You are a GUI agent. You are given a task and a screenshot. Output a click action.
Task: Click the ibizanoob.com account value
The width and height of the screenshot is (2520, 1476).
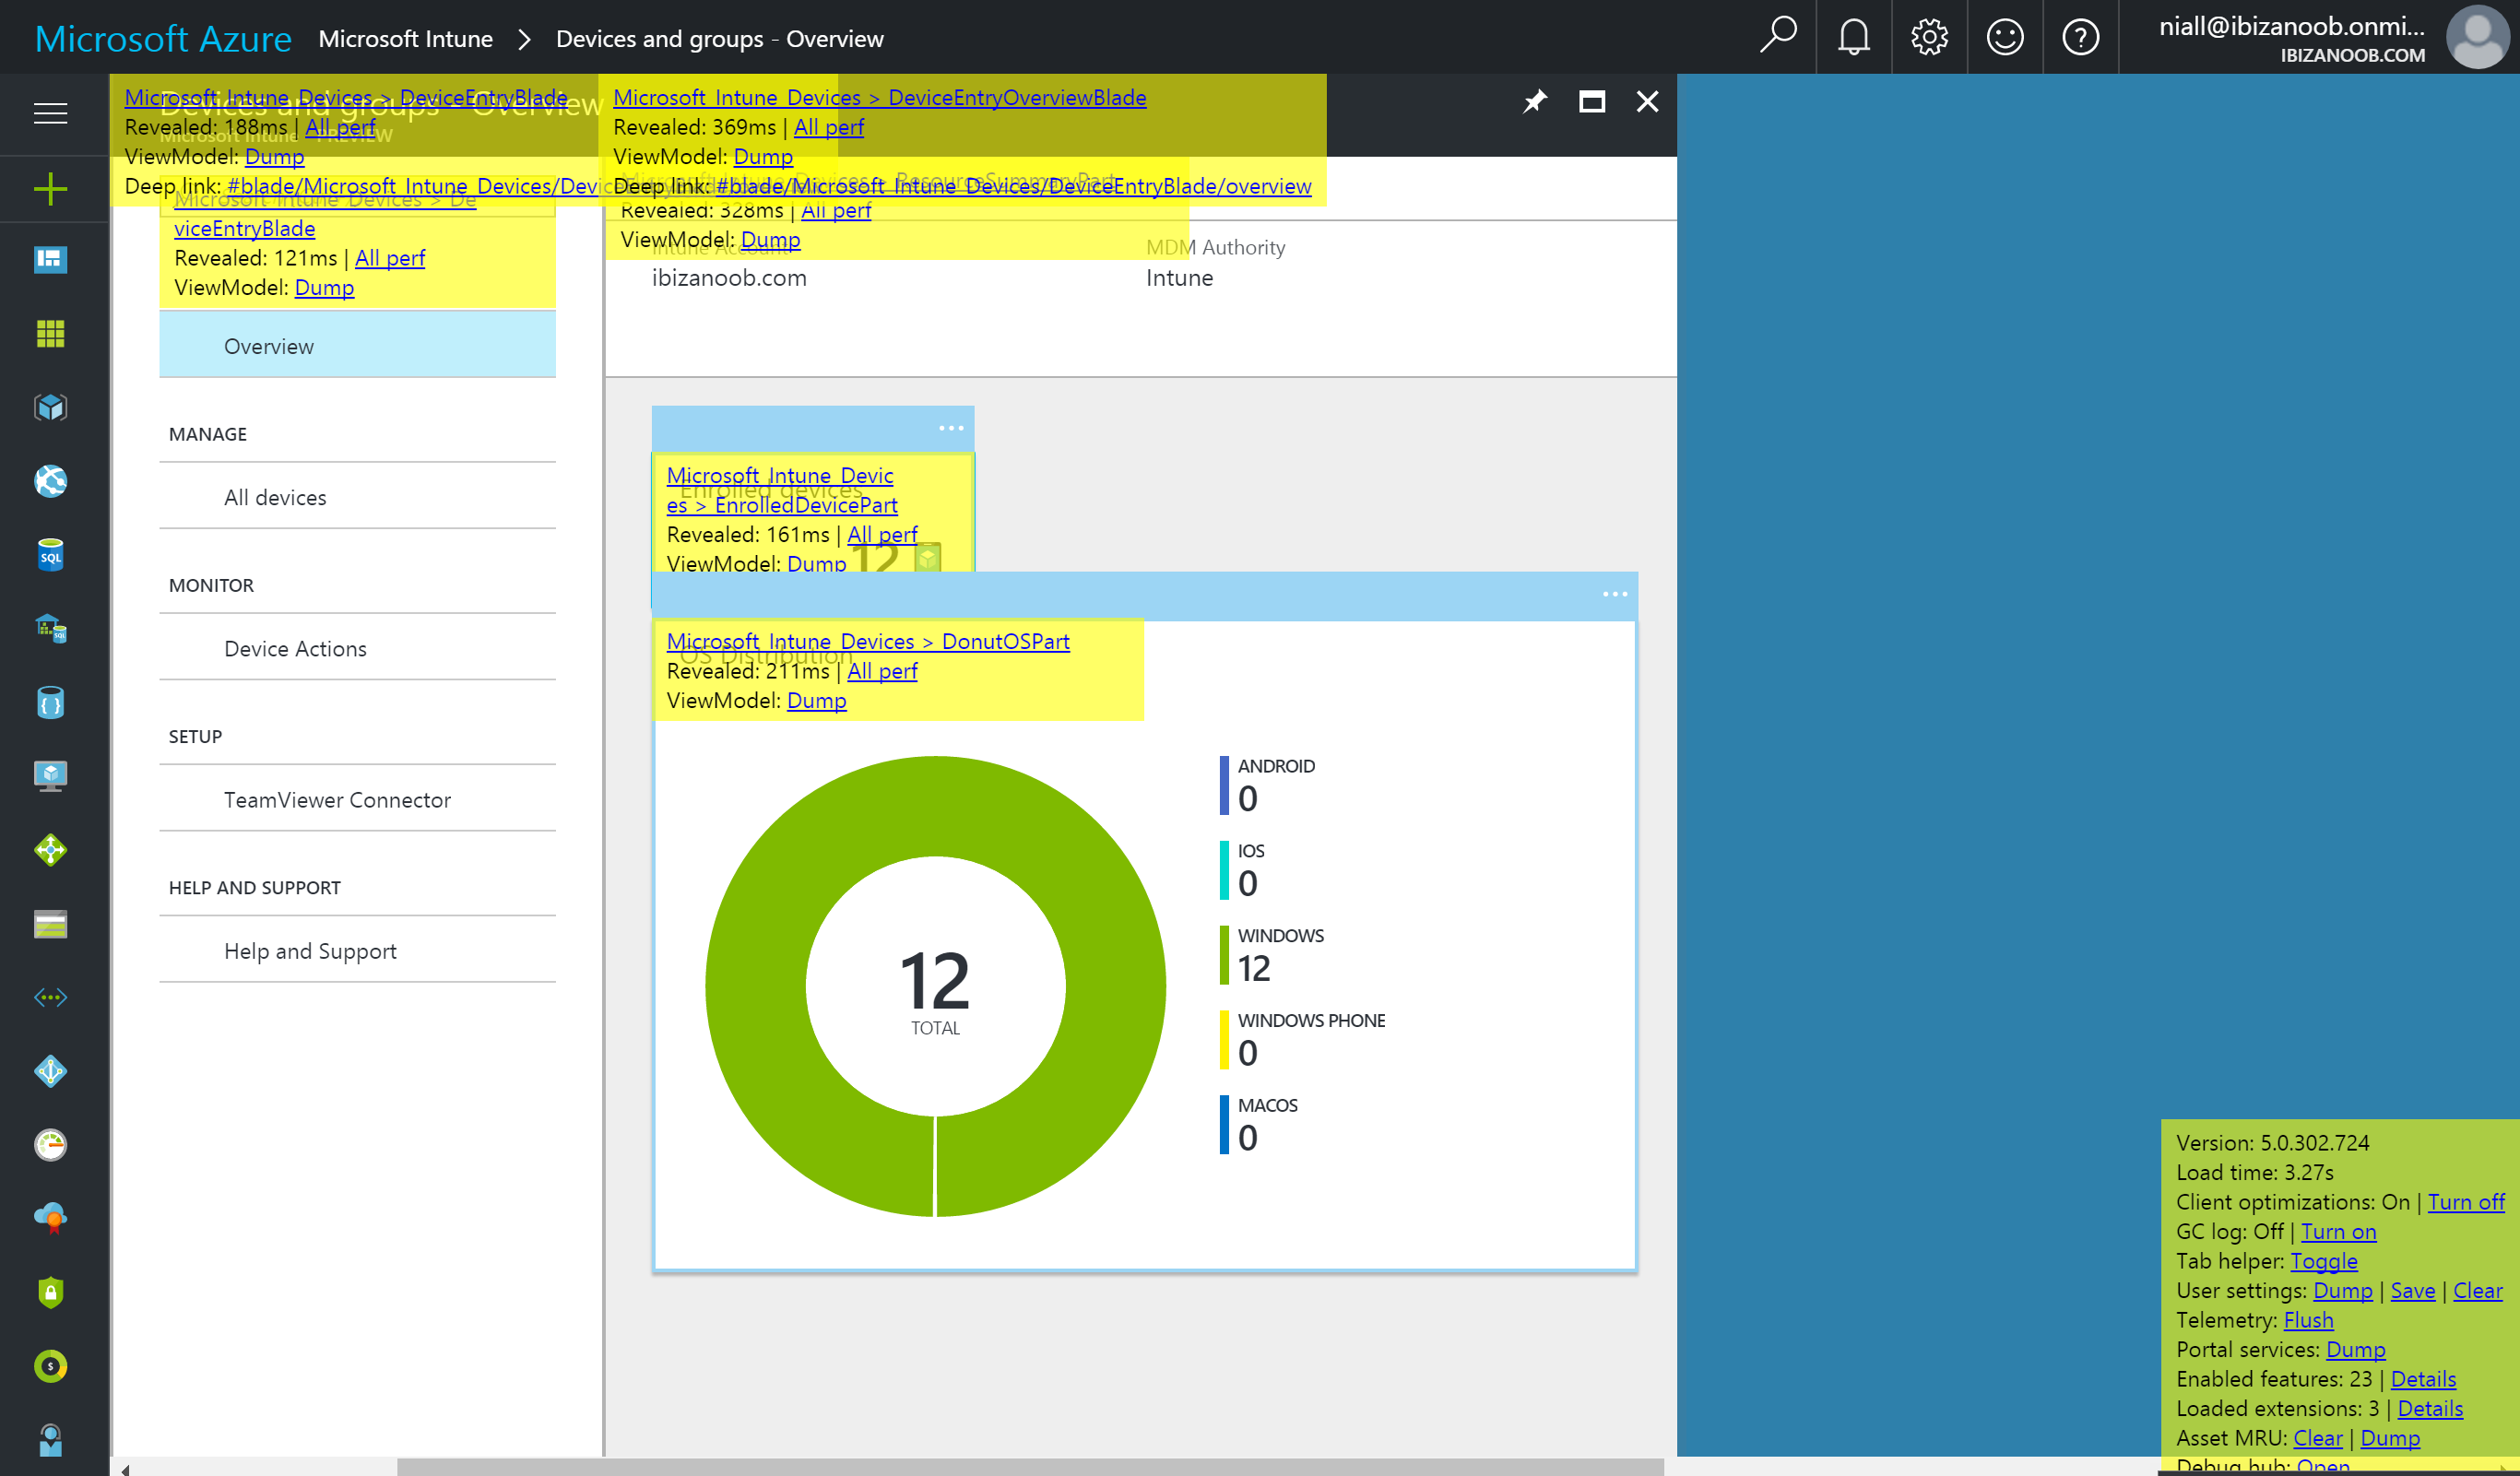[x=729, y=278]
